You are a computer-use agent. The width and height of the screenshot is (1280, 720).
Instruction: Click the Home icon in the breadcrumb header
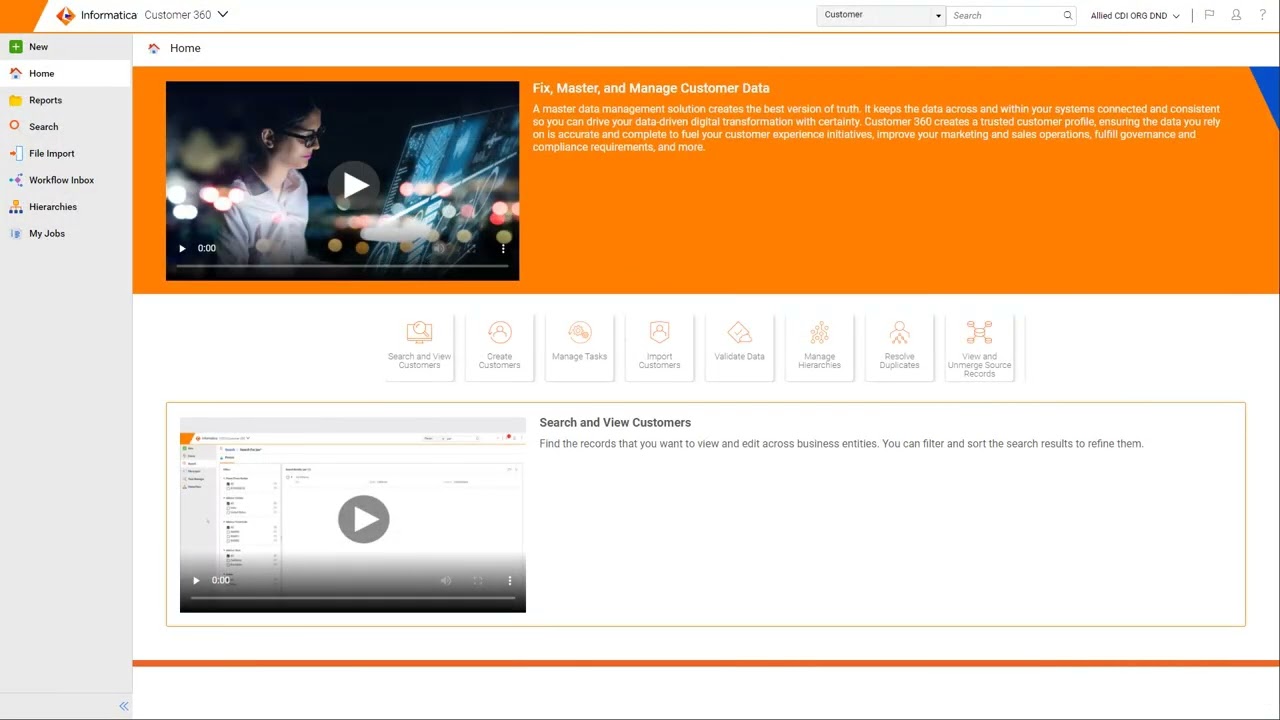[154, 48]
